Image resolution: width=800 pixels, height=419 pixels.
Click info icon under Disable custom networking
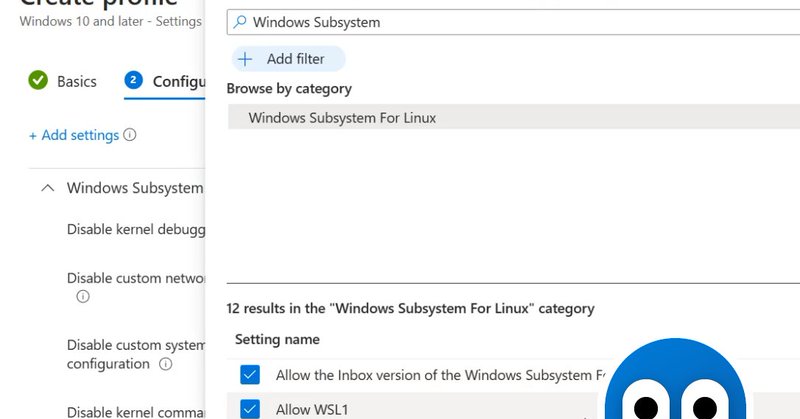pyautogui.click(x=83, y=297)
